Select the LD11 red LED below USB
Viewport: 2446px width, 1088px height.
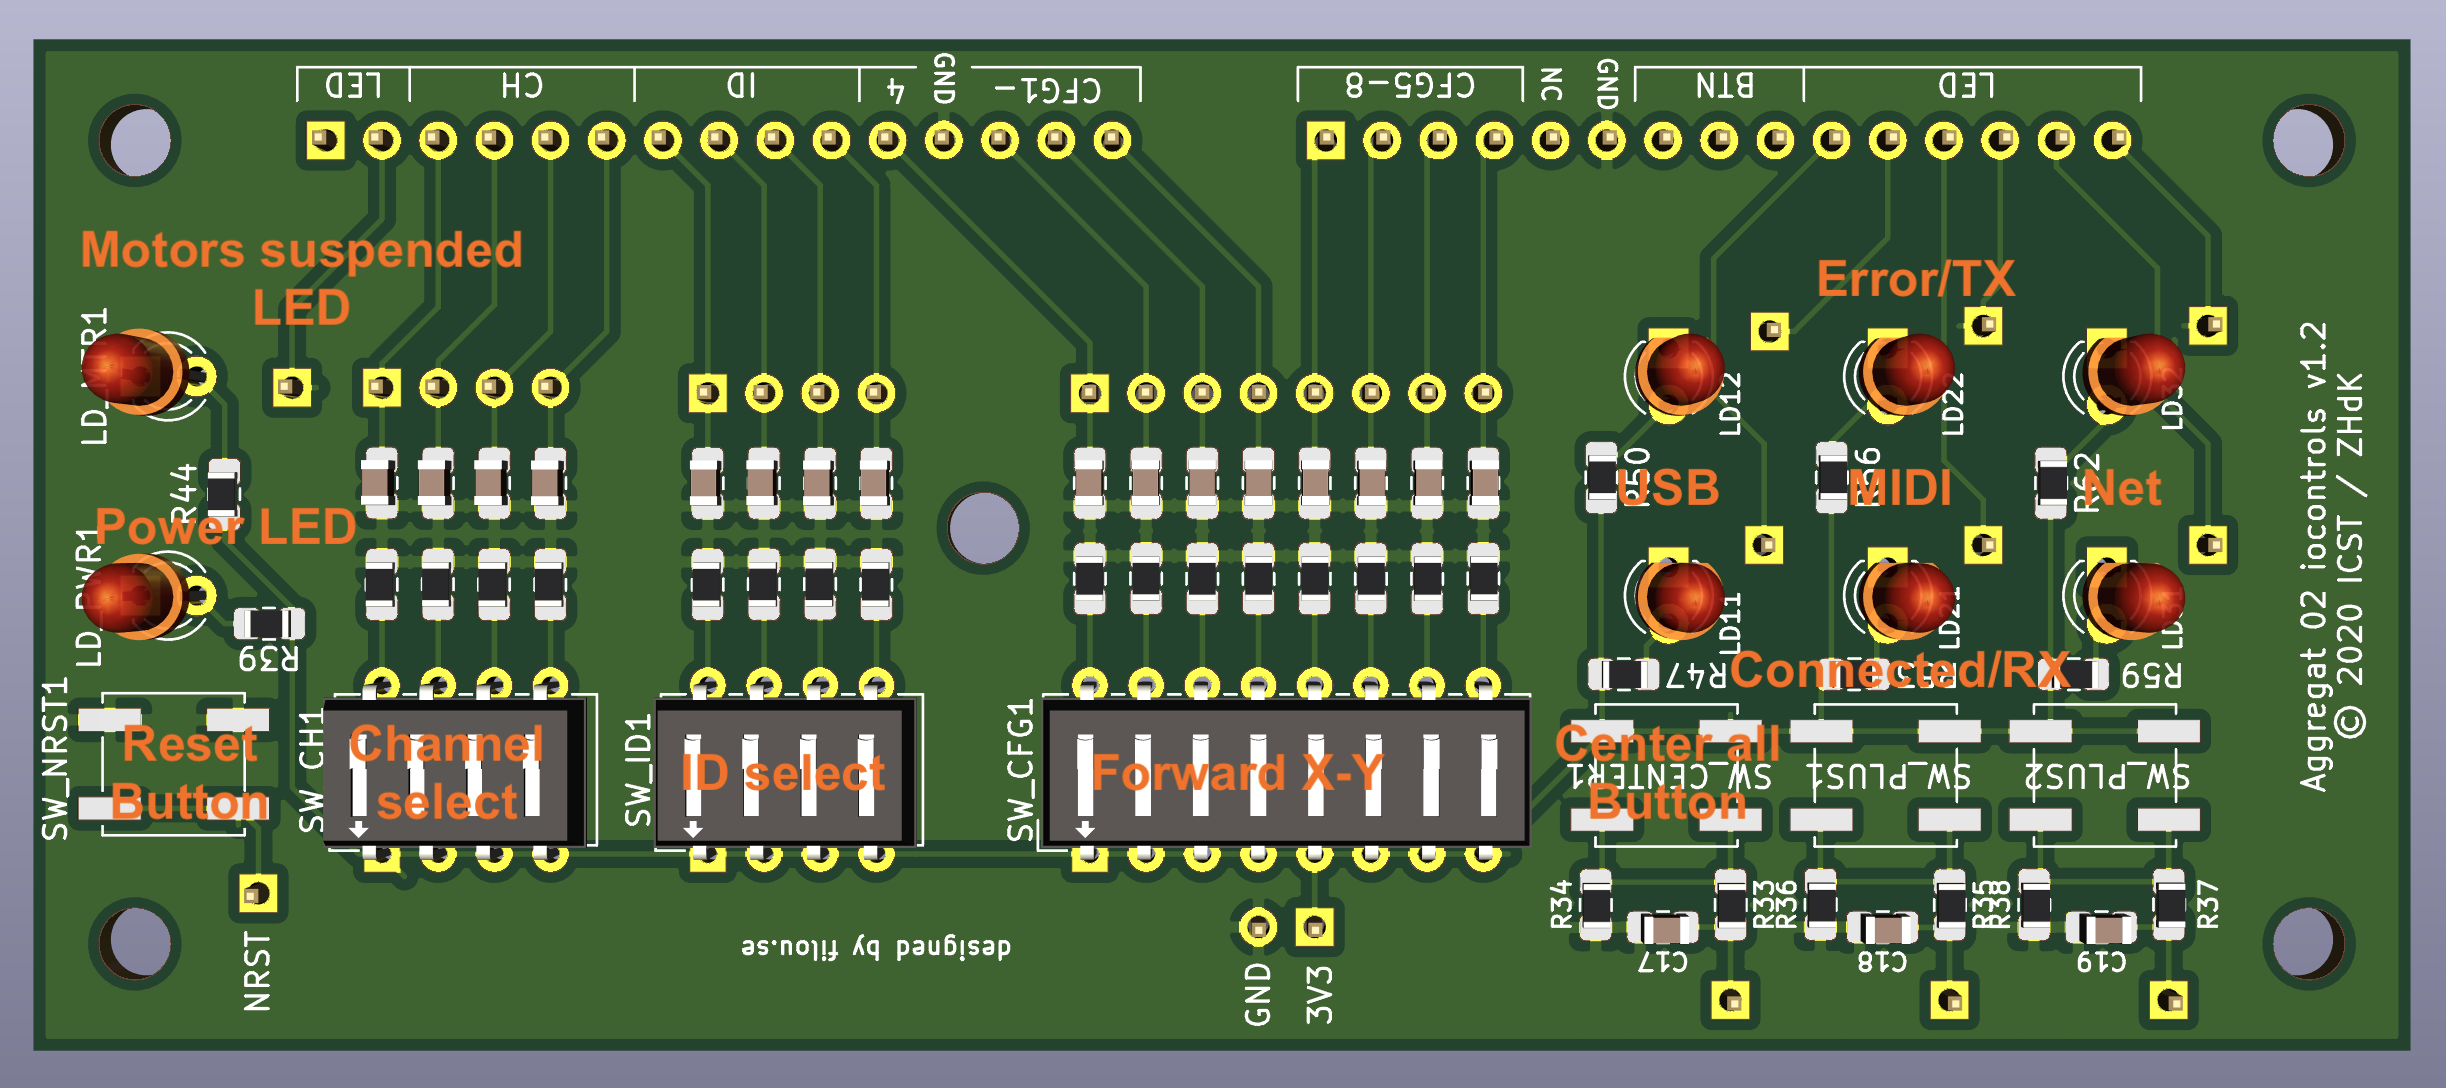coord(1680,598)
